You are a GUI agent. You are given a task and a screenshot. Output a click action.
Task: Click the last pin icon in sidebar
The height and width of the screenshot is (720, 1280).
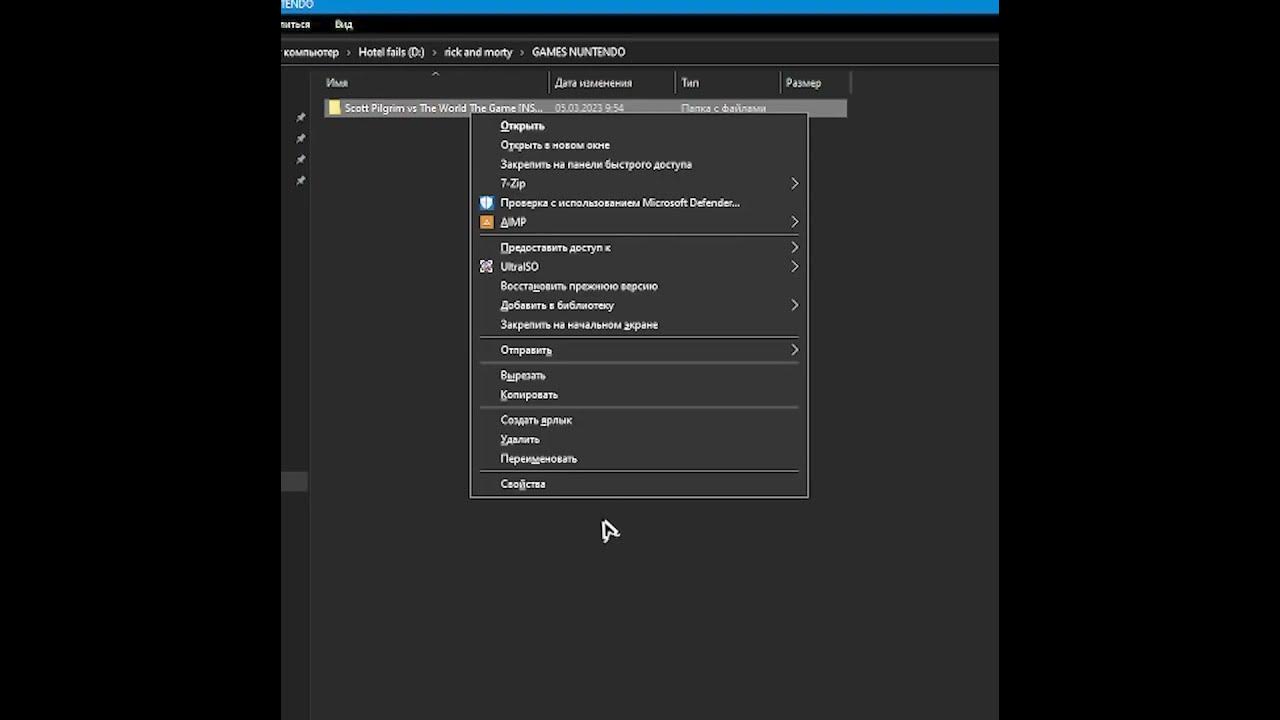pyautogui.click(x=301, y=181)
